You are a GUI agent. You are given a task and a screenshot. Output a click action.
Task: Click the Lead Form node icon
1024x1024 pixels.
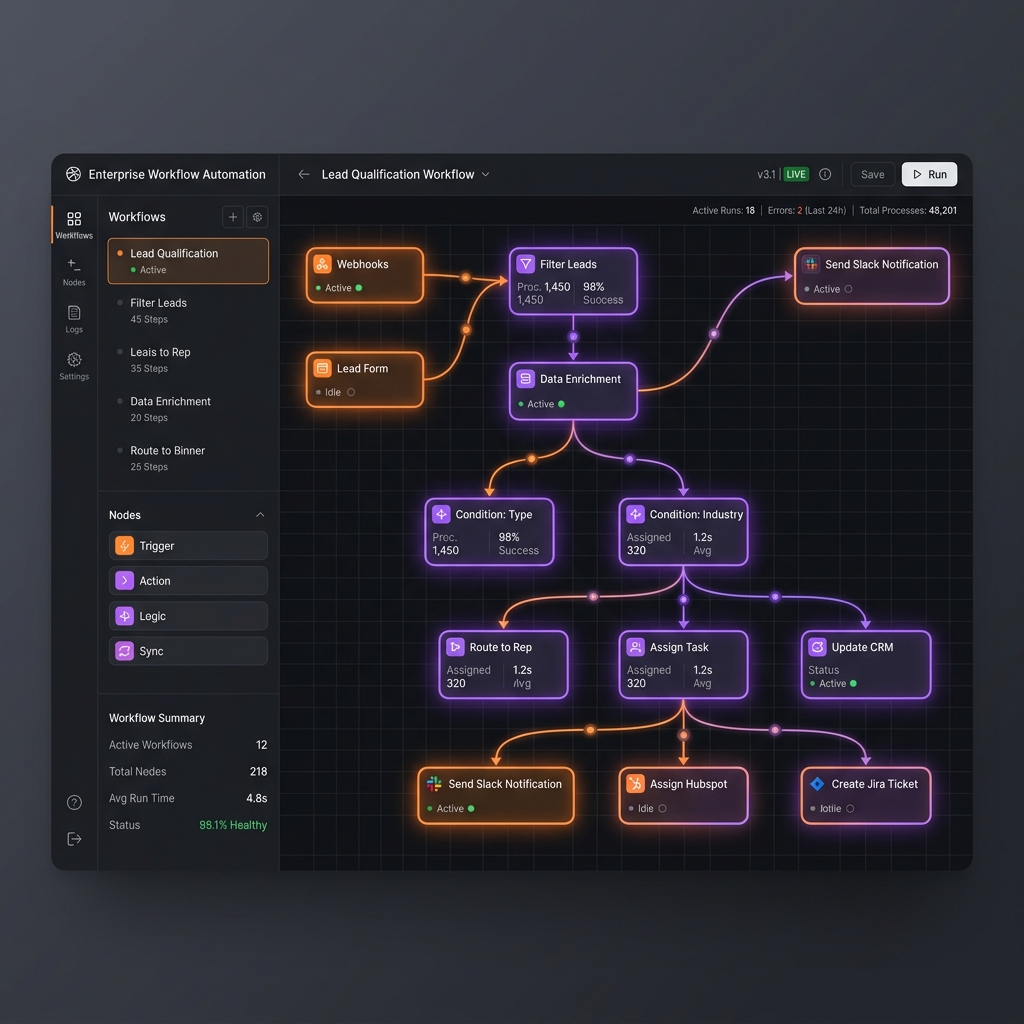pos(322,368)
